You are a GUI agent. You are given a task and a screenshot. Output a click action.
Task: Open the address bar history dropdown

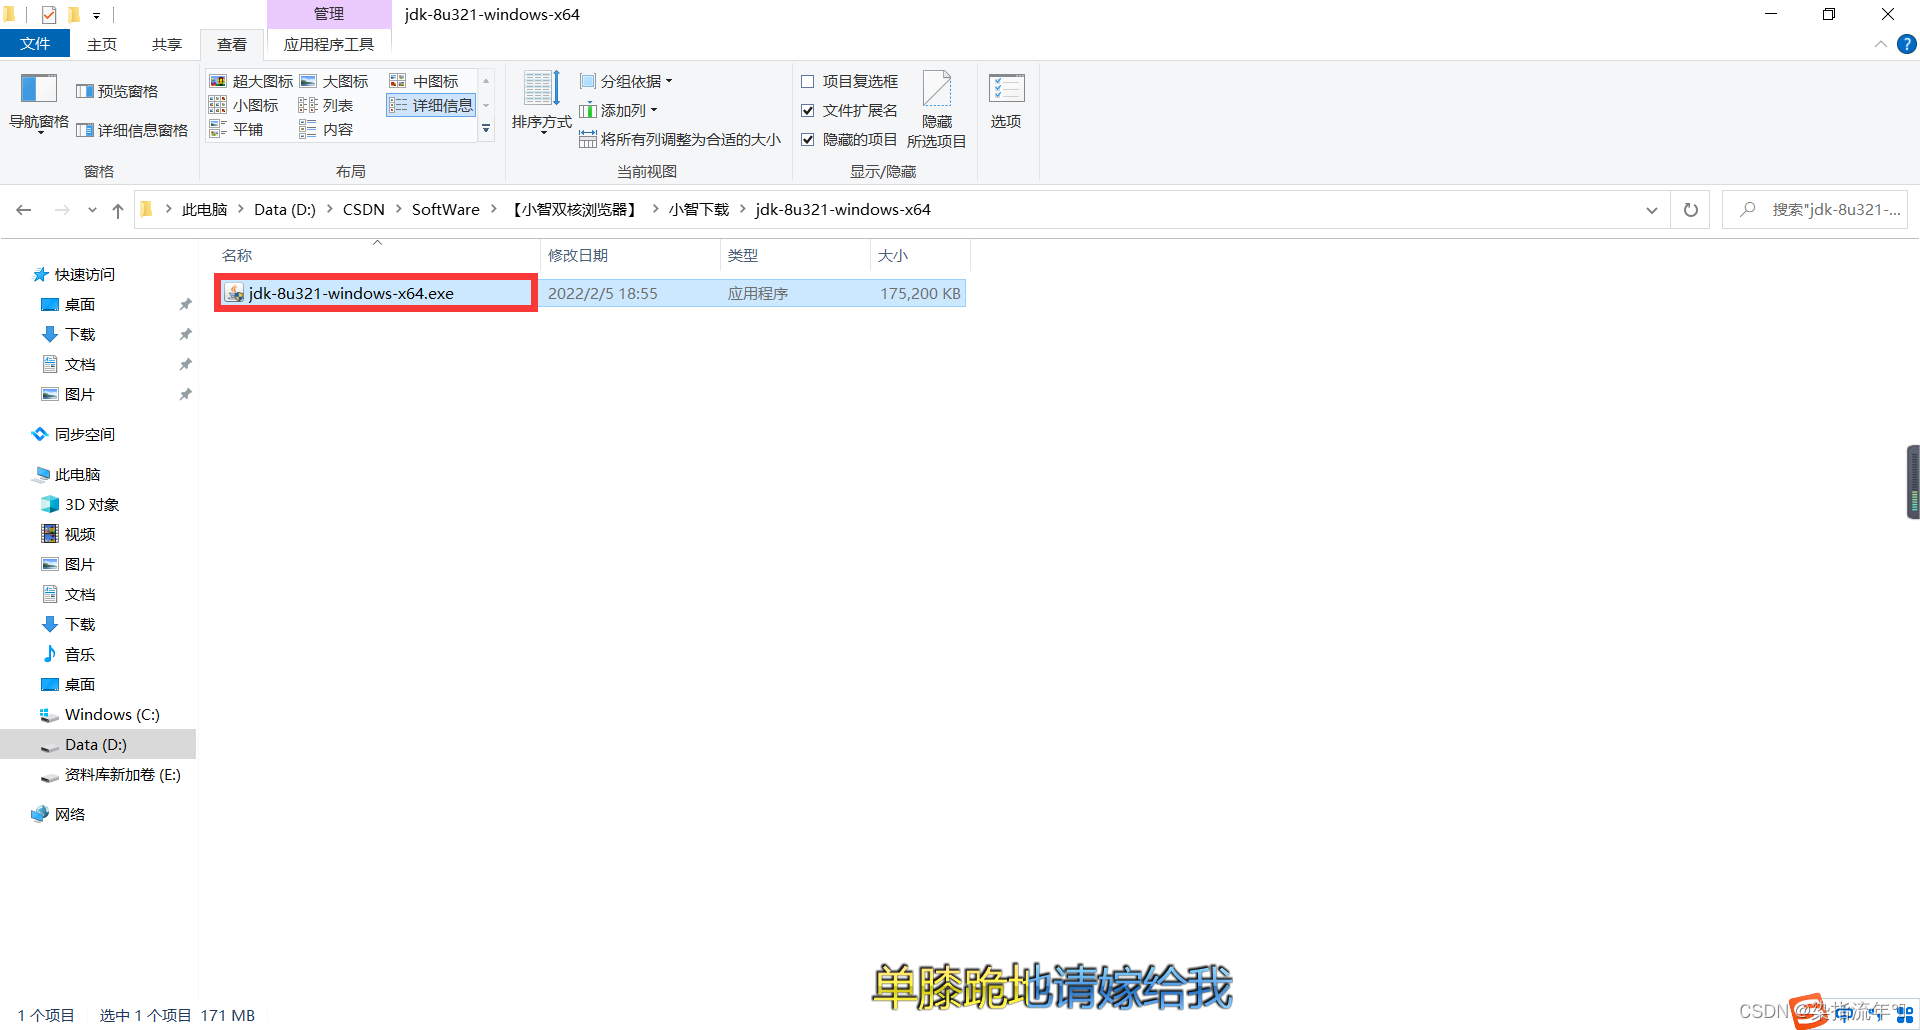pos(1651,209)
